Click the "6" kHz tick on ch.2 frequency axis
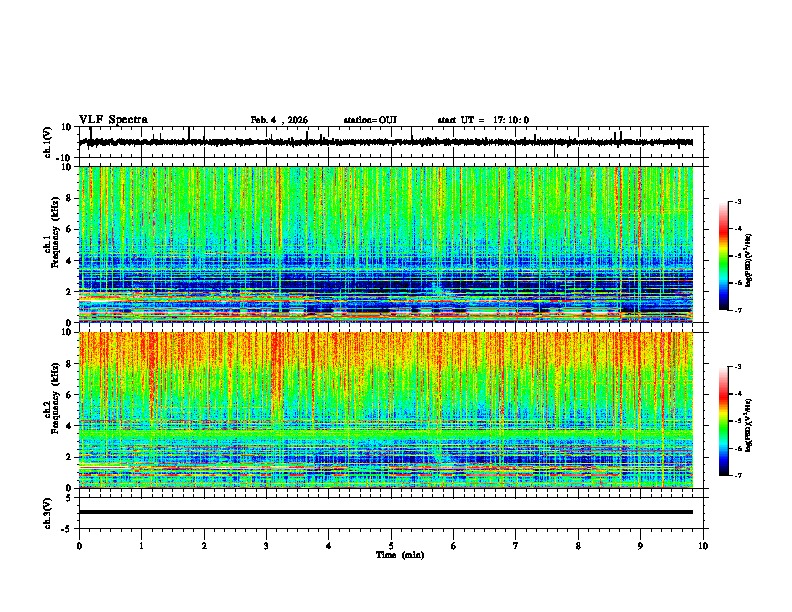This screenshot has width=792, height=612. (69, 395)
